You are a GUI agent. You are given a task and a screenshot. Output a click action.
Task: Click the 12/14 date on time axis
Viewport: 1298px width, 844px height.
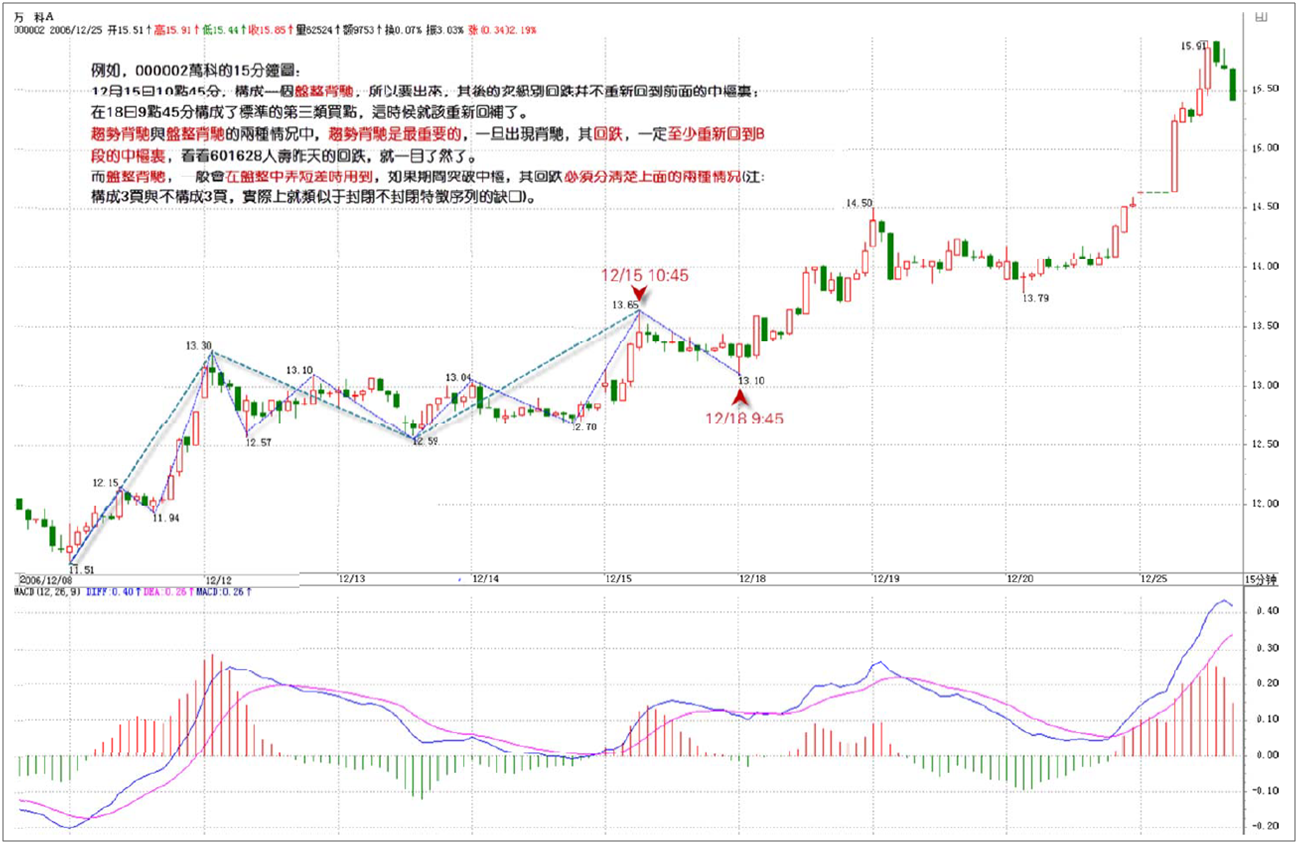point(485,579)
